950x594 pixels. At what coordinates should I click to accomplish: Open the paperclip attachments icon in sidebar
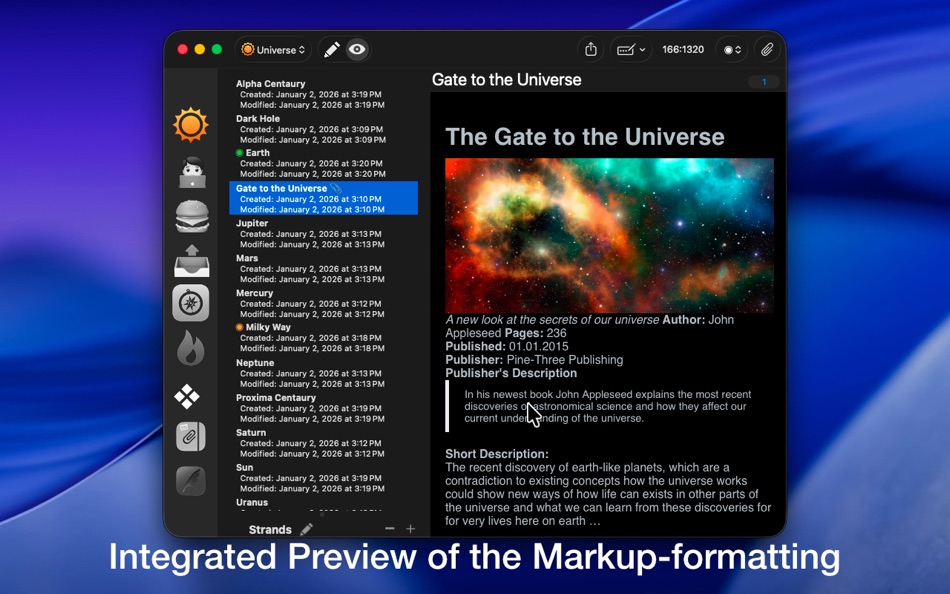(x=190, y=436)
